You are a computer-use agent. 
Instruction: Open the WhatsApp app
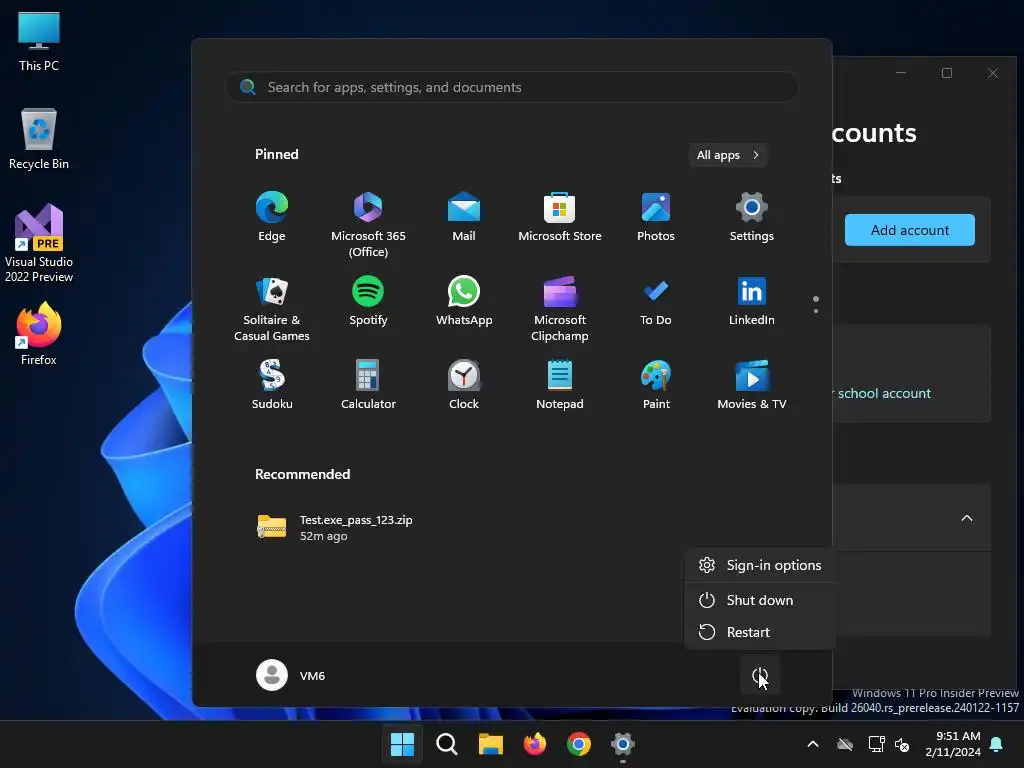464,301
